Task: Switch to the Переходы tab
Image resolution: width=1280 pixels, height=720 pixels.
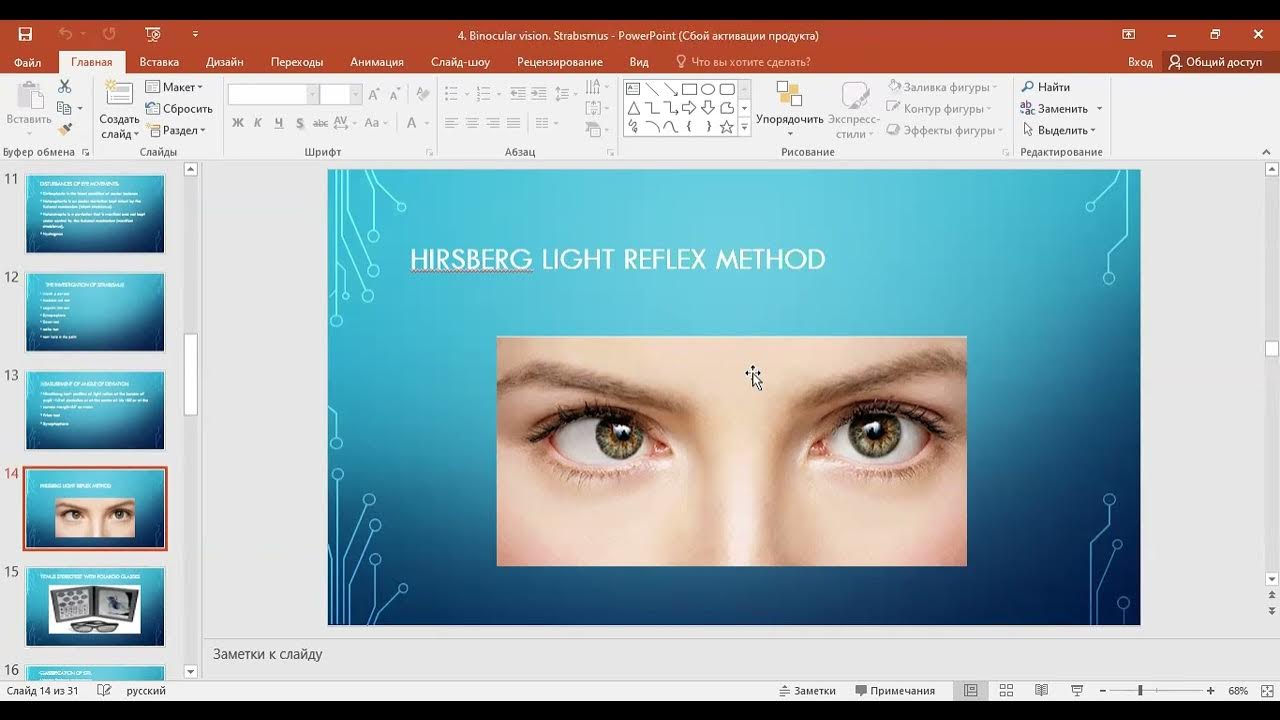Action: [x=297, y=62]
